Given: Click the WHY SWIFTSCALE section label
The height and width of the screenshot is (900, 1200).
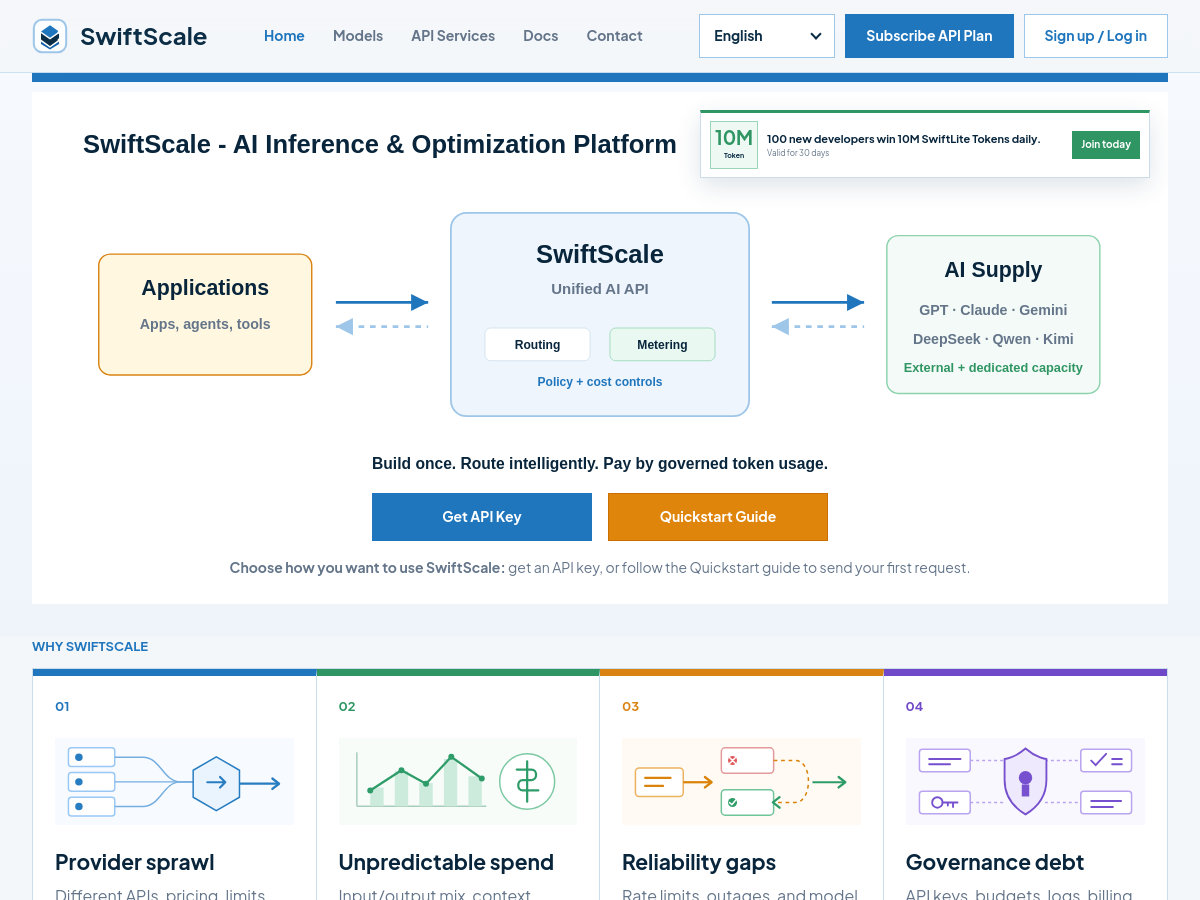Looking at the screenshot, I should 90,647.
